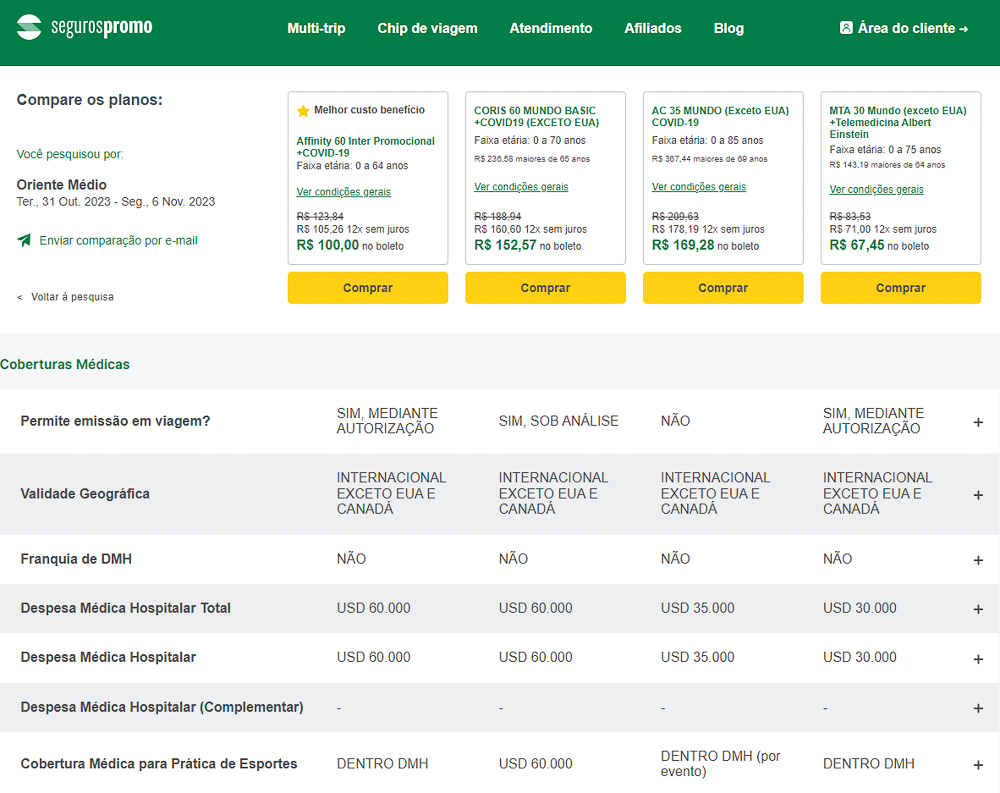The image size is (1000, 793).
Task: Buy the CORIS 60 MUNDO BASIC plan
Action: coord(545,288)
